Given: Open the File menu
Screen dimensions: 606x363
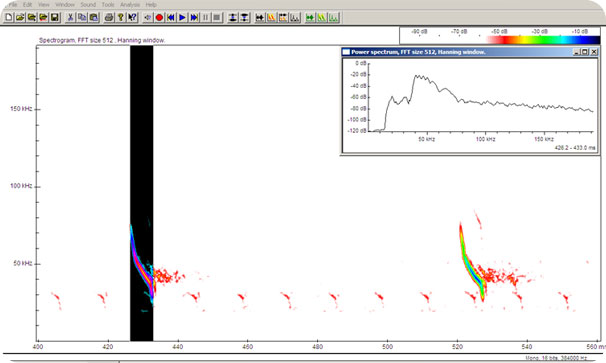Looking at the screenshot, I should point(13,5).
